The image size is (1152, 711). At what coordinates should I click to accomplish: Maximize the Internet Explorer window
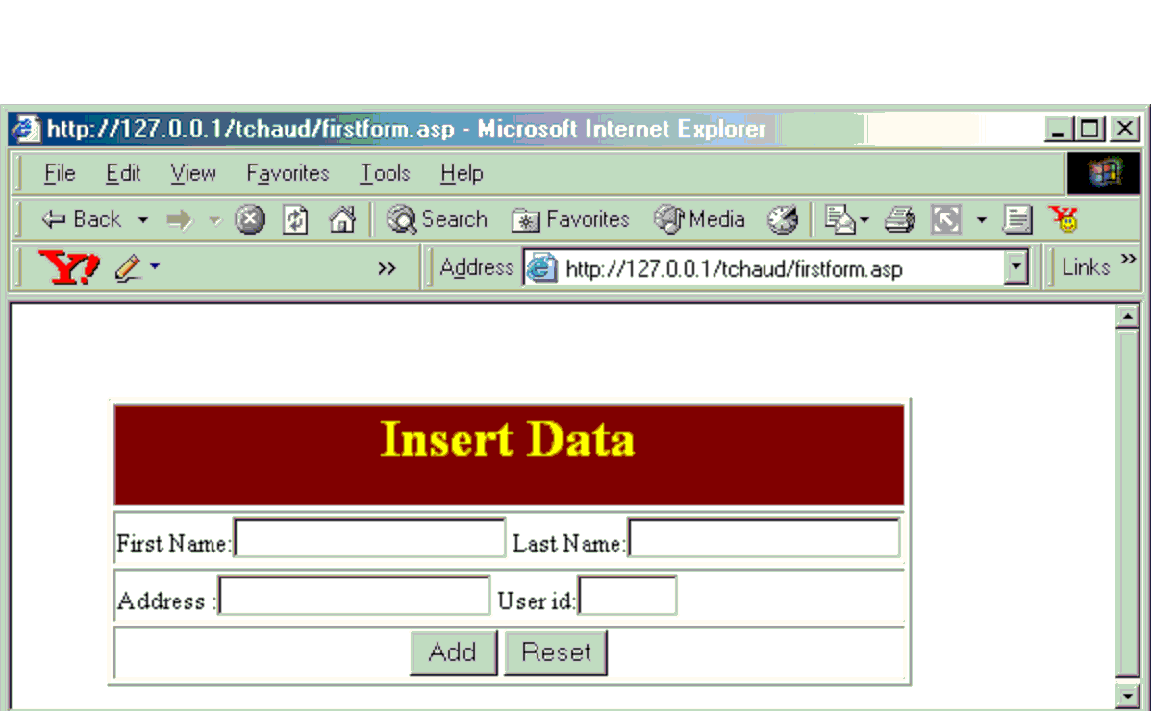[1090, 129]
